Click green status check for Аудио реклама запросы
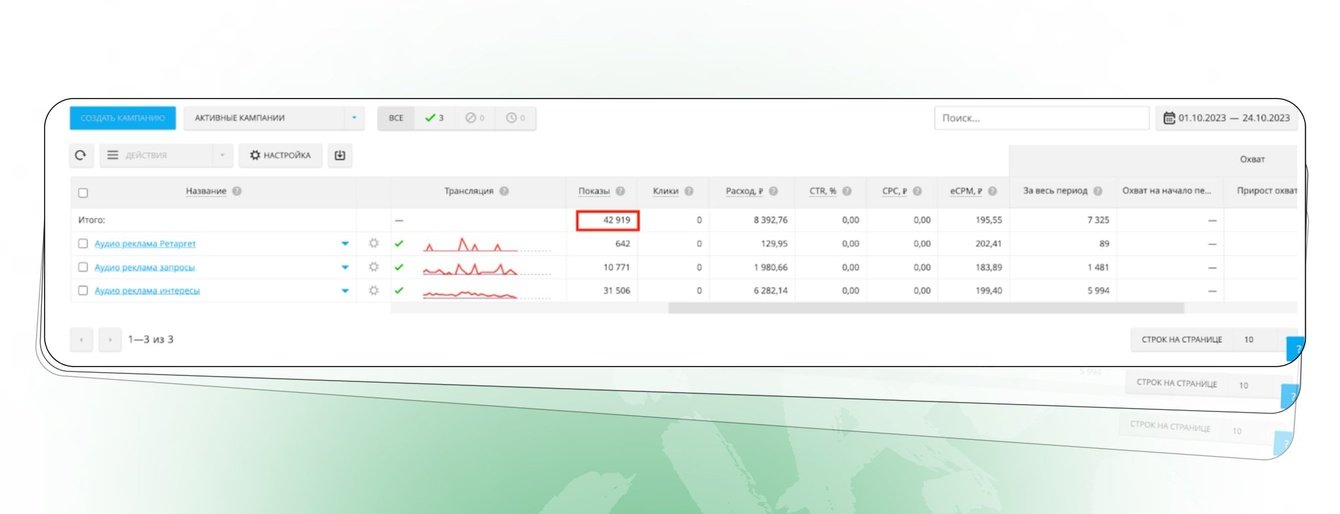Viewport: 1340px width, 514px height. 399,267
